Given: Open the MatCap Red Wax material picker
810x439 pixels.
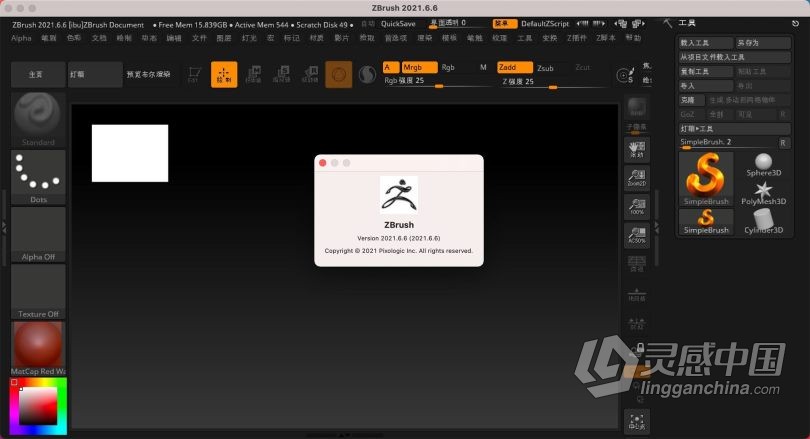Looking at the screenshot, I should coord(38,349).
